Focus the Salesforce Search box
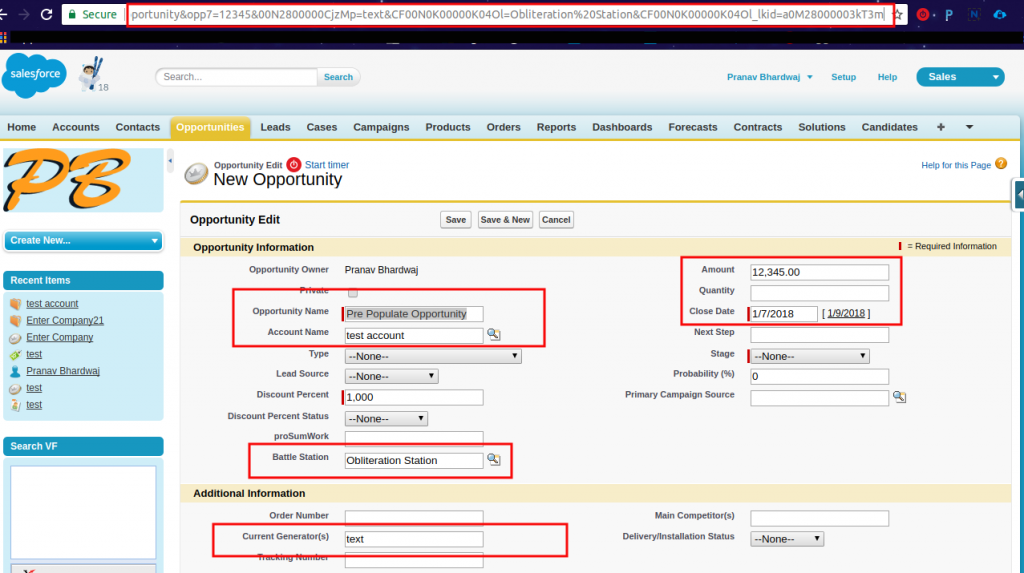The image size is (1024, 573). point(236,76)
